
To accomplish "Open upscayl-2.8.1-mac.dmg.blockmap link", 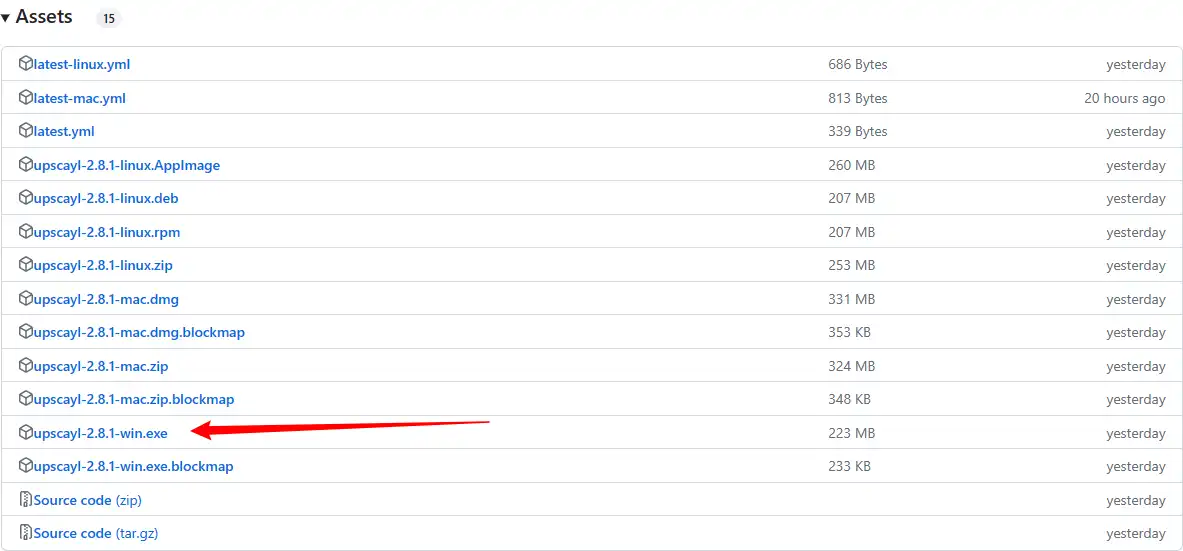I will coord(139,332).
